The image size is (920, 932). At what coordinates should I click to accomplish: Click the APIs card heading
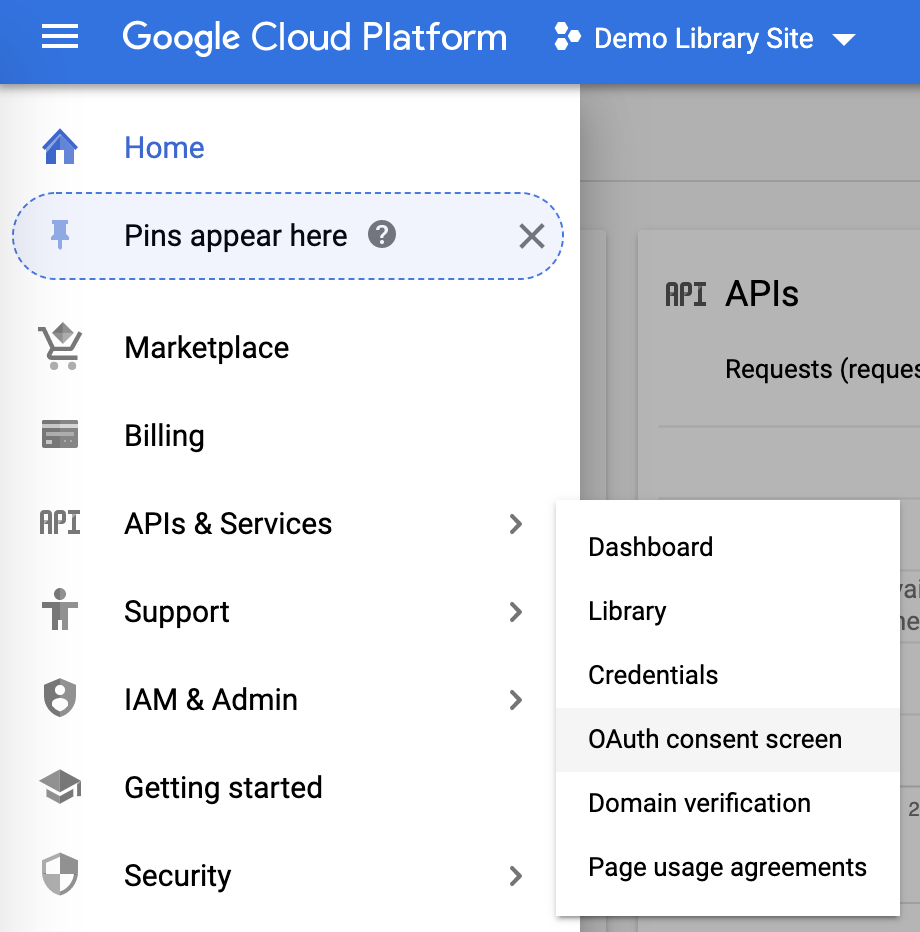click(x=762, y=294)
